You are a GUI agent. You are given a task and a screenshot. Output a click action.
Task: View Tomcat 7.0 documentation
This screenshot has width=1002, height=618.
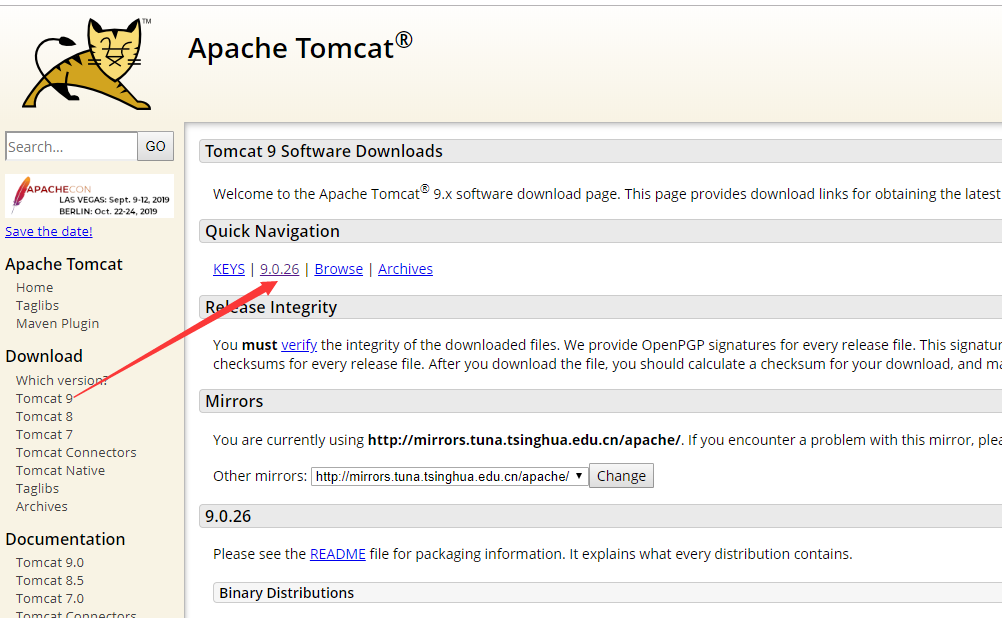[x=50, y=598]
